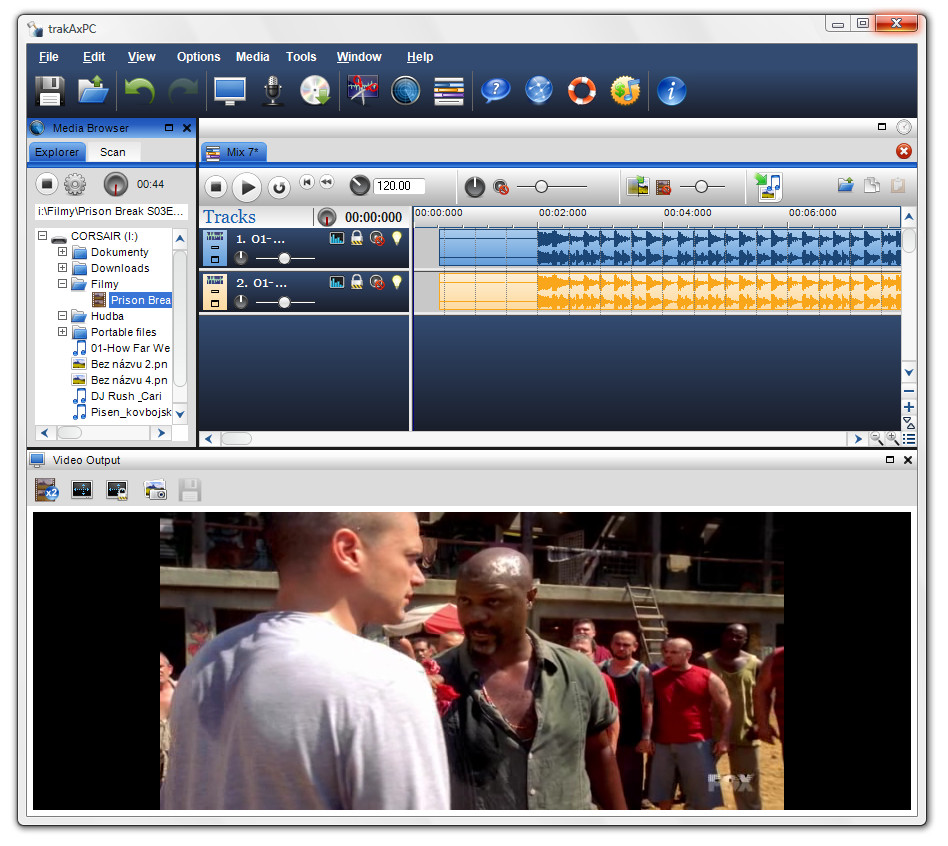Expand the Portable files folder
The image size is (948, 846).
click(x=62, y=332)
